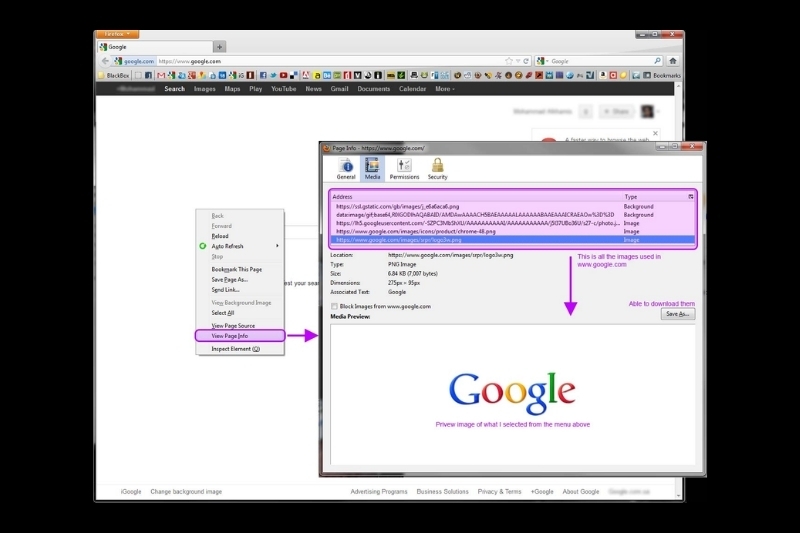Click the column picker icon in address list
The height and width of the screenshot is (533, 800).
point(691,196)
